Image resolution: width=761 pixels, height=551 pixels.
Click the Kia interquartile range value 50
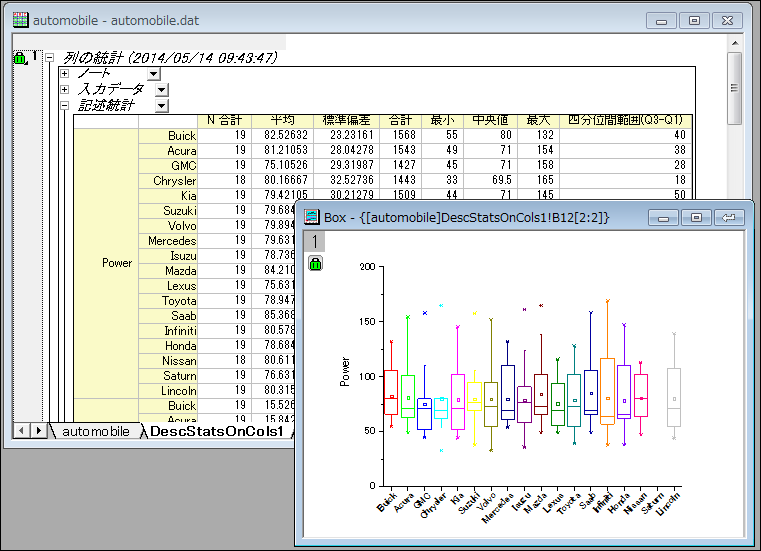680,195
